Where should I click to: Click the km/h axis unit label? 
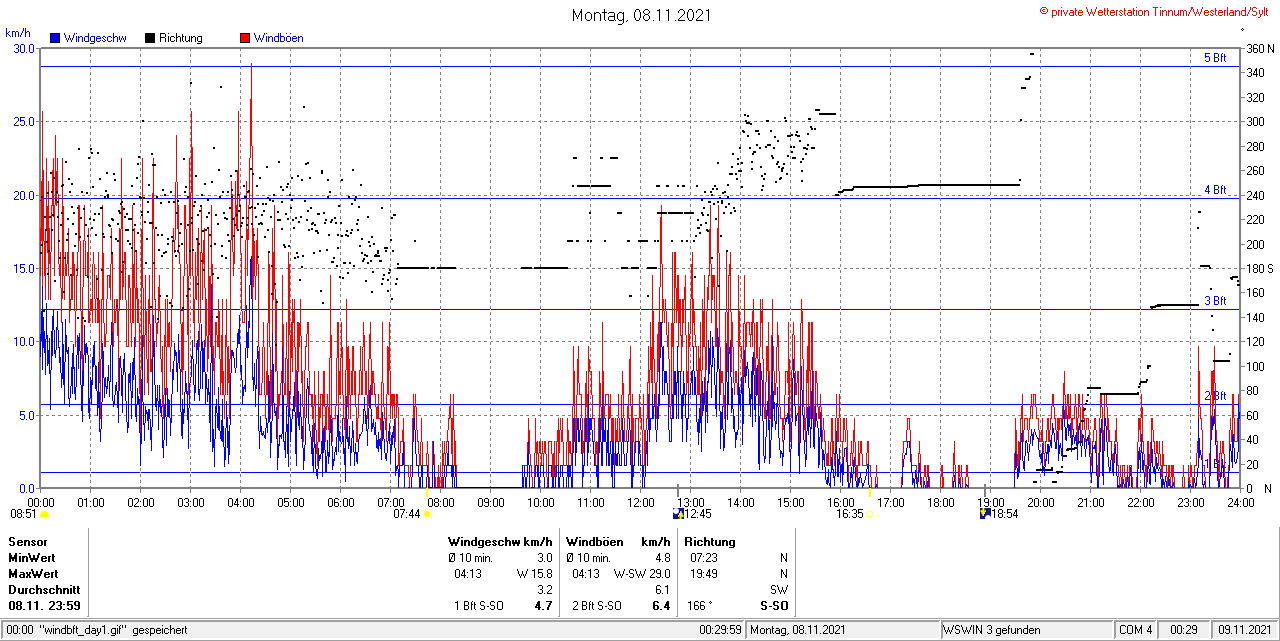click(x=18, y=32)
